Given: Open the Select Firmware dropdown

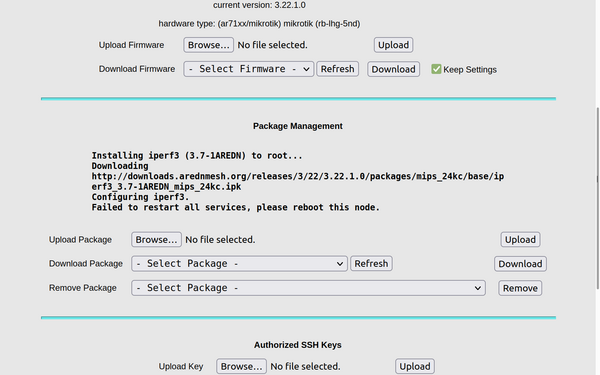Looking at the screenshot, I should [249, 69].
